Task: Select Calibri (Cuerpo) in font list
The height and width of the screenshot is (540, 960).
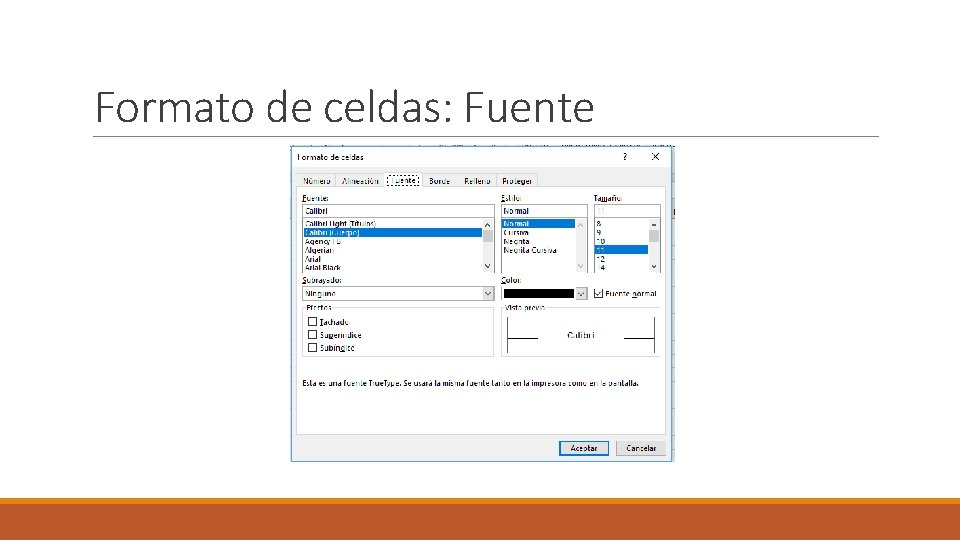Action: click(x=392, y=233)
